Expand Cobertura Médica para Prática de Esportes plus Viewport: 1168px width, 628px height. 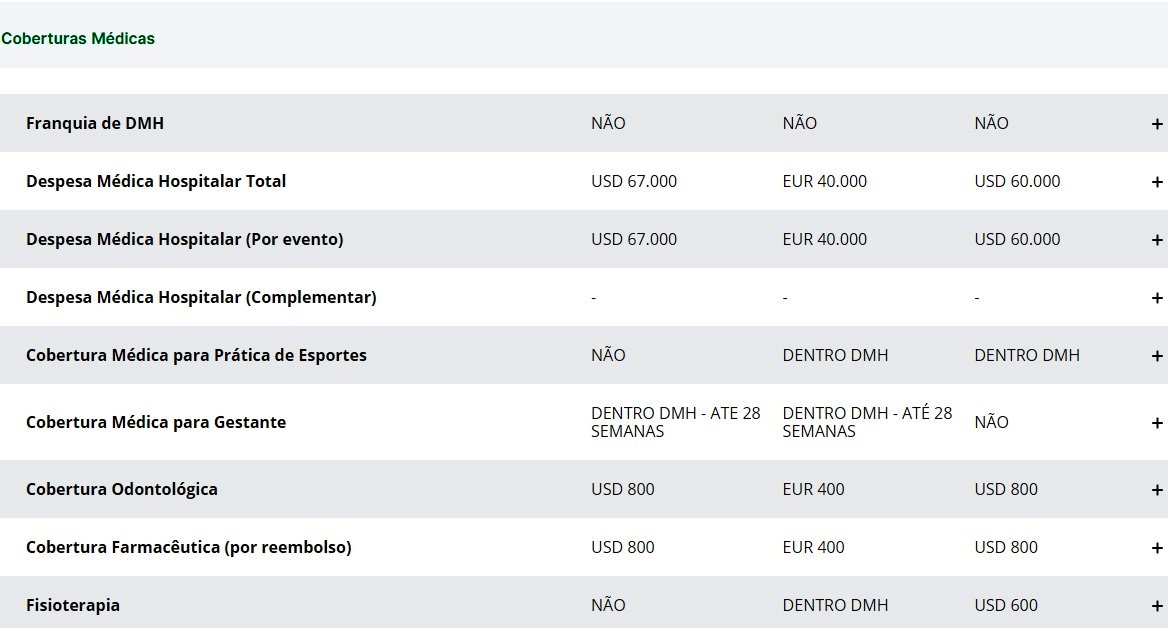click(1157, 357)
